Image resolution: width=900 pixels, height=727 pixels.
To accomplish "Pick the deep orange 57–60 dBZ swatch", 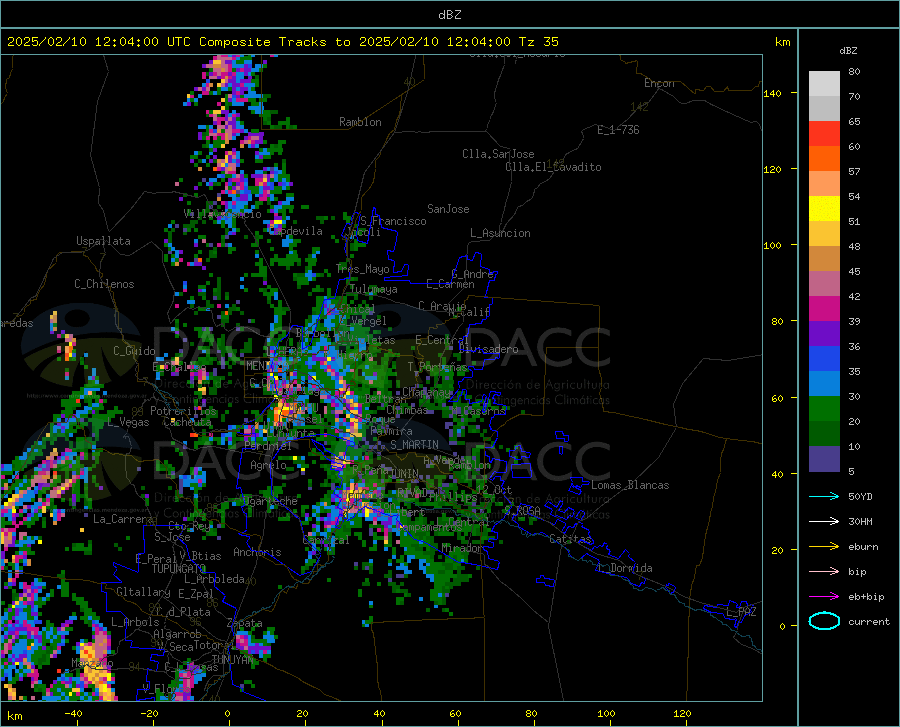I will point(824,159).
